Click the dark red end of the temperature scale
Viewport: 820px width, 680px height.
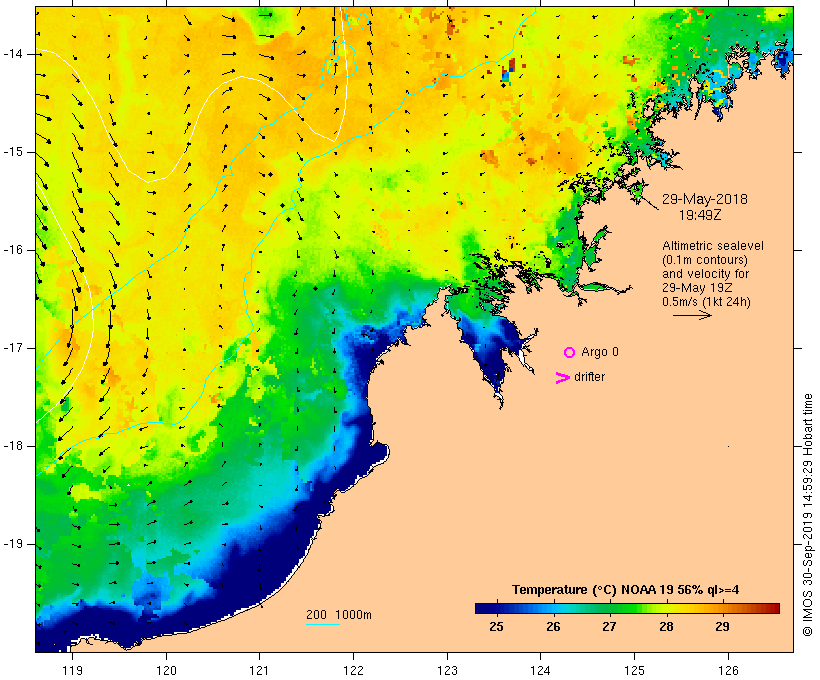click(775, 608)
